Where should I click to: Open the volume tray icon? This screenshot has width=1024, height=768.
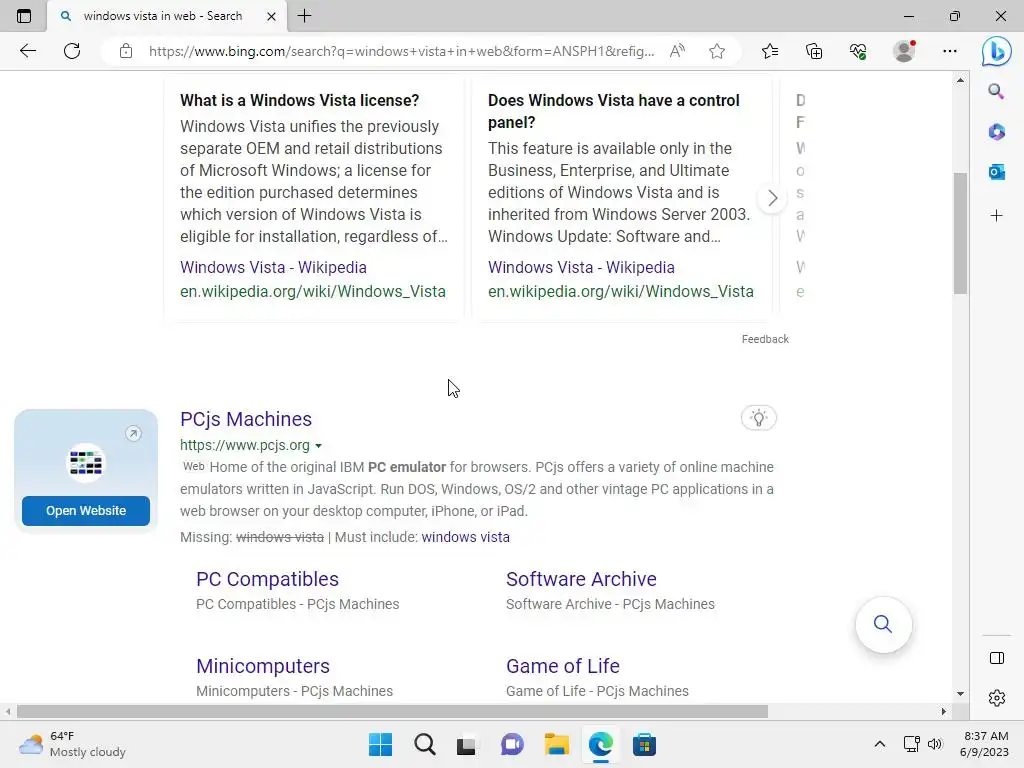935,744
